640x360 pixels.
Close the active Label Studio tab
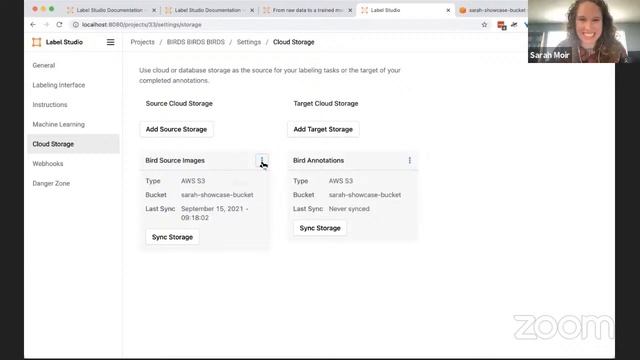pos(448,10)
